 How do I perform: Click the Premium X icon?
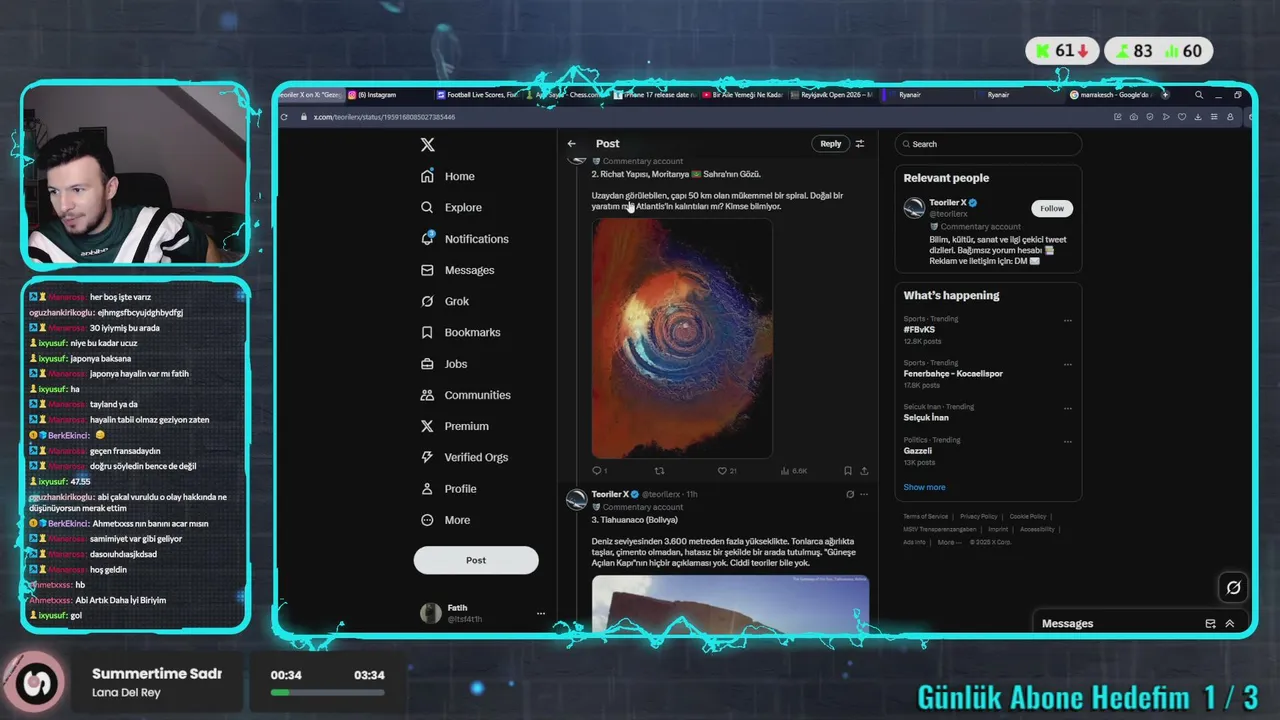[427, 426]
